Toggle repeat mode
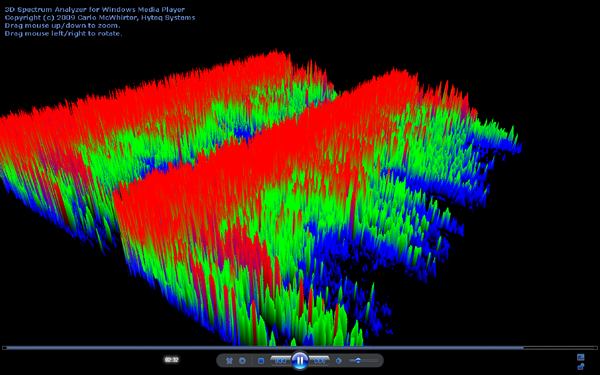Image resolution: width=600 pixels, height=375 pixels. pos(242,360)
